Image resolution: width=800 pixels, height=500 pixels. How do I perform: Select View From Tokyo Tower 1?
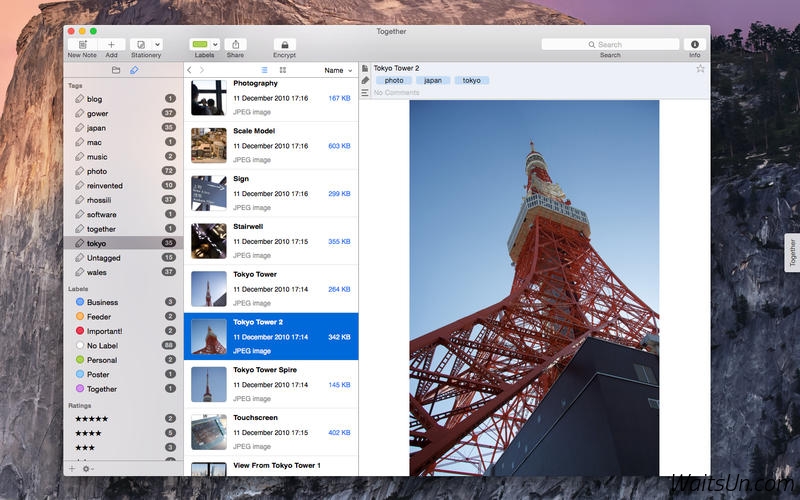[271, 466]
